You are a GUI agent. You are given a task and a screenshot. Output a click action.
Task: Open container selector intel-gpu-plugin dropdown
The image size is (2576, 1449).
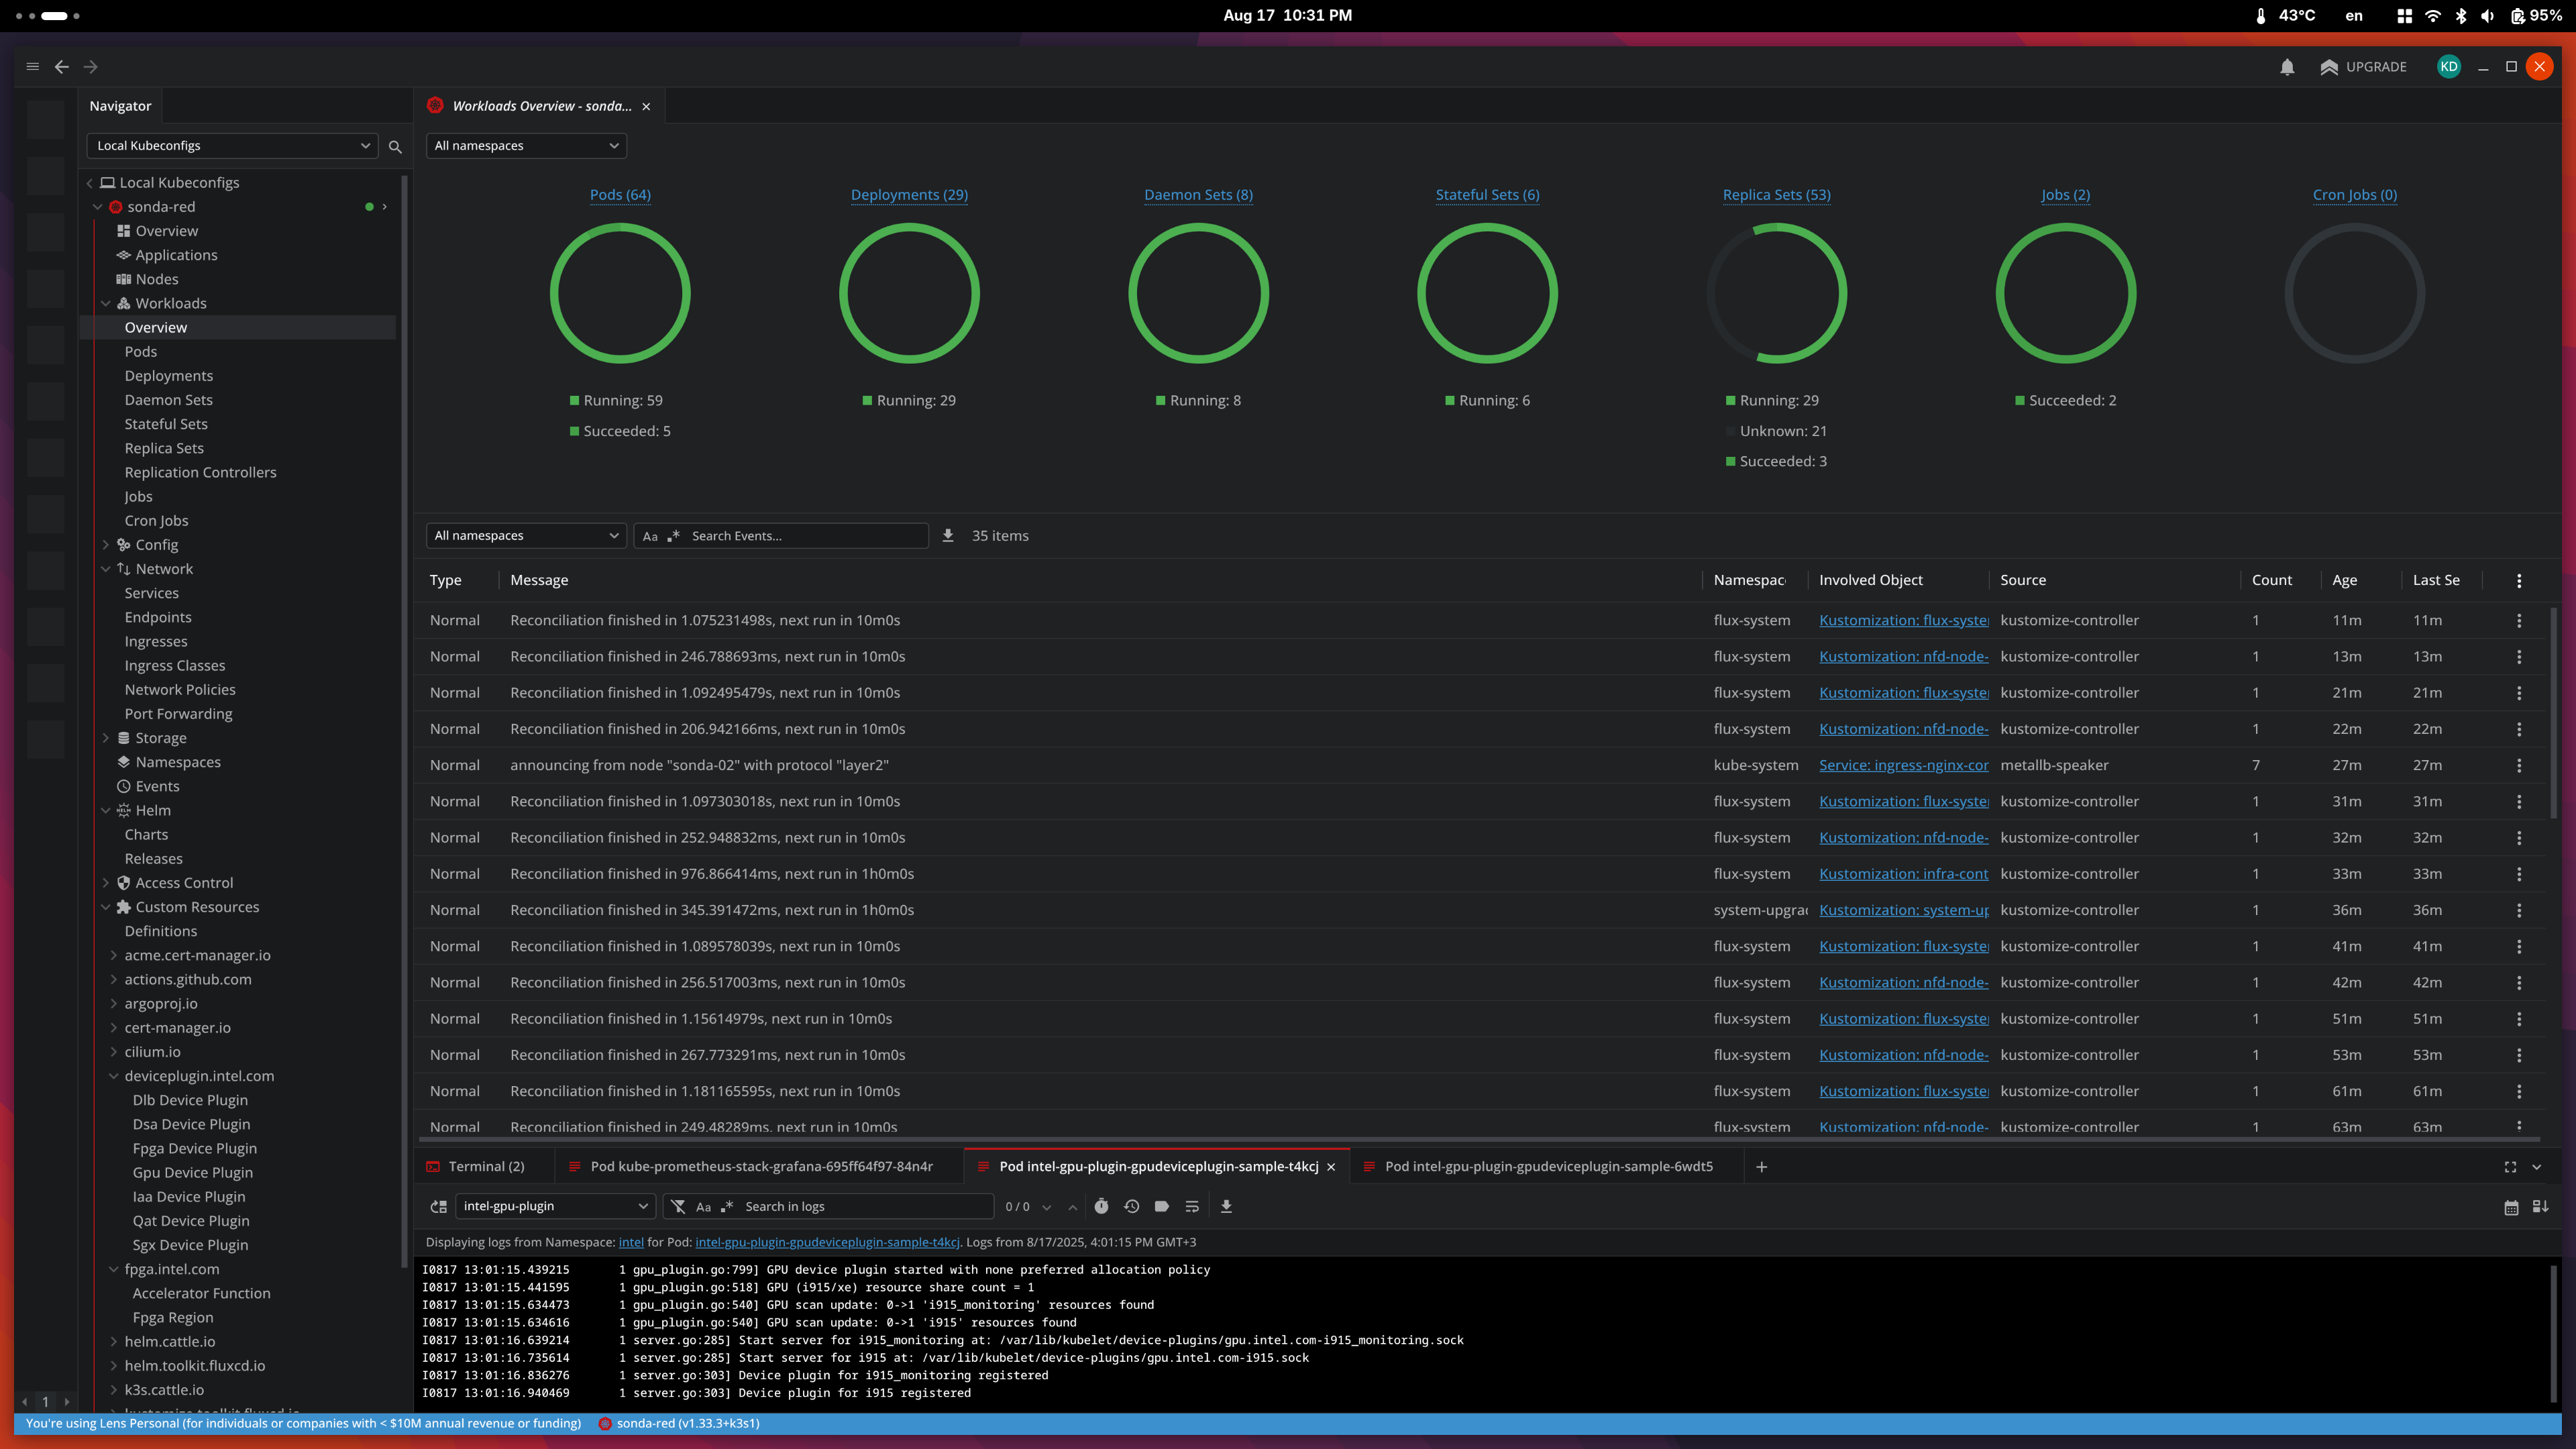(x=555, y=1206)
